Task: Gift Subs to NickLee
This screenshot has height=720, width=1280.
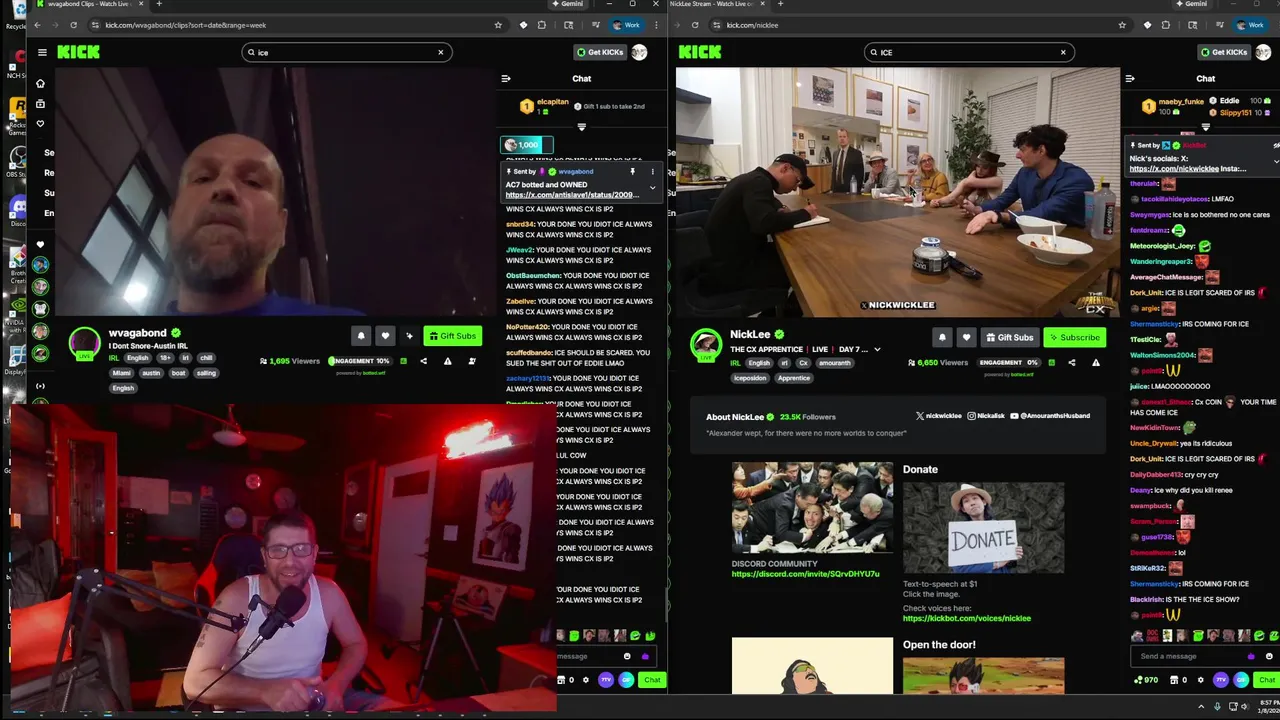Action: click(1009, 338)
